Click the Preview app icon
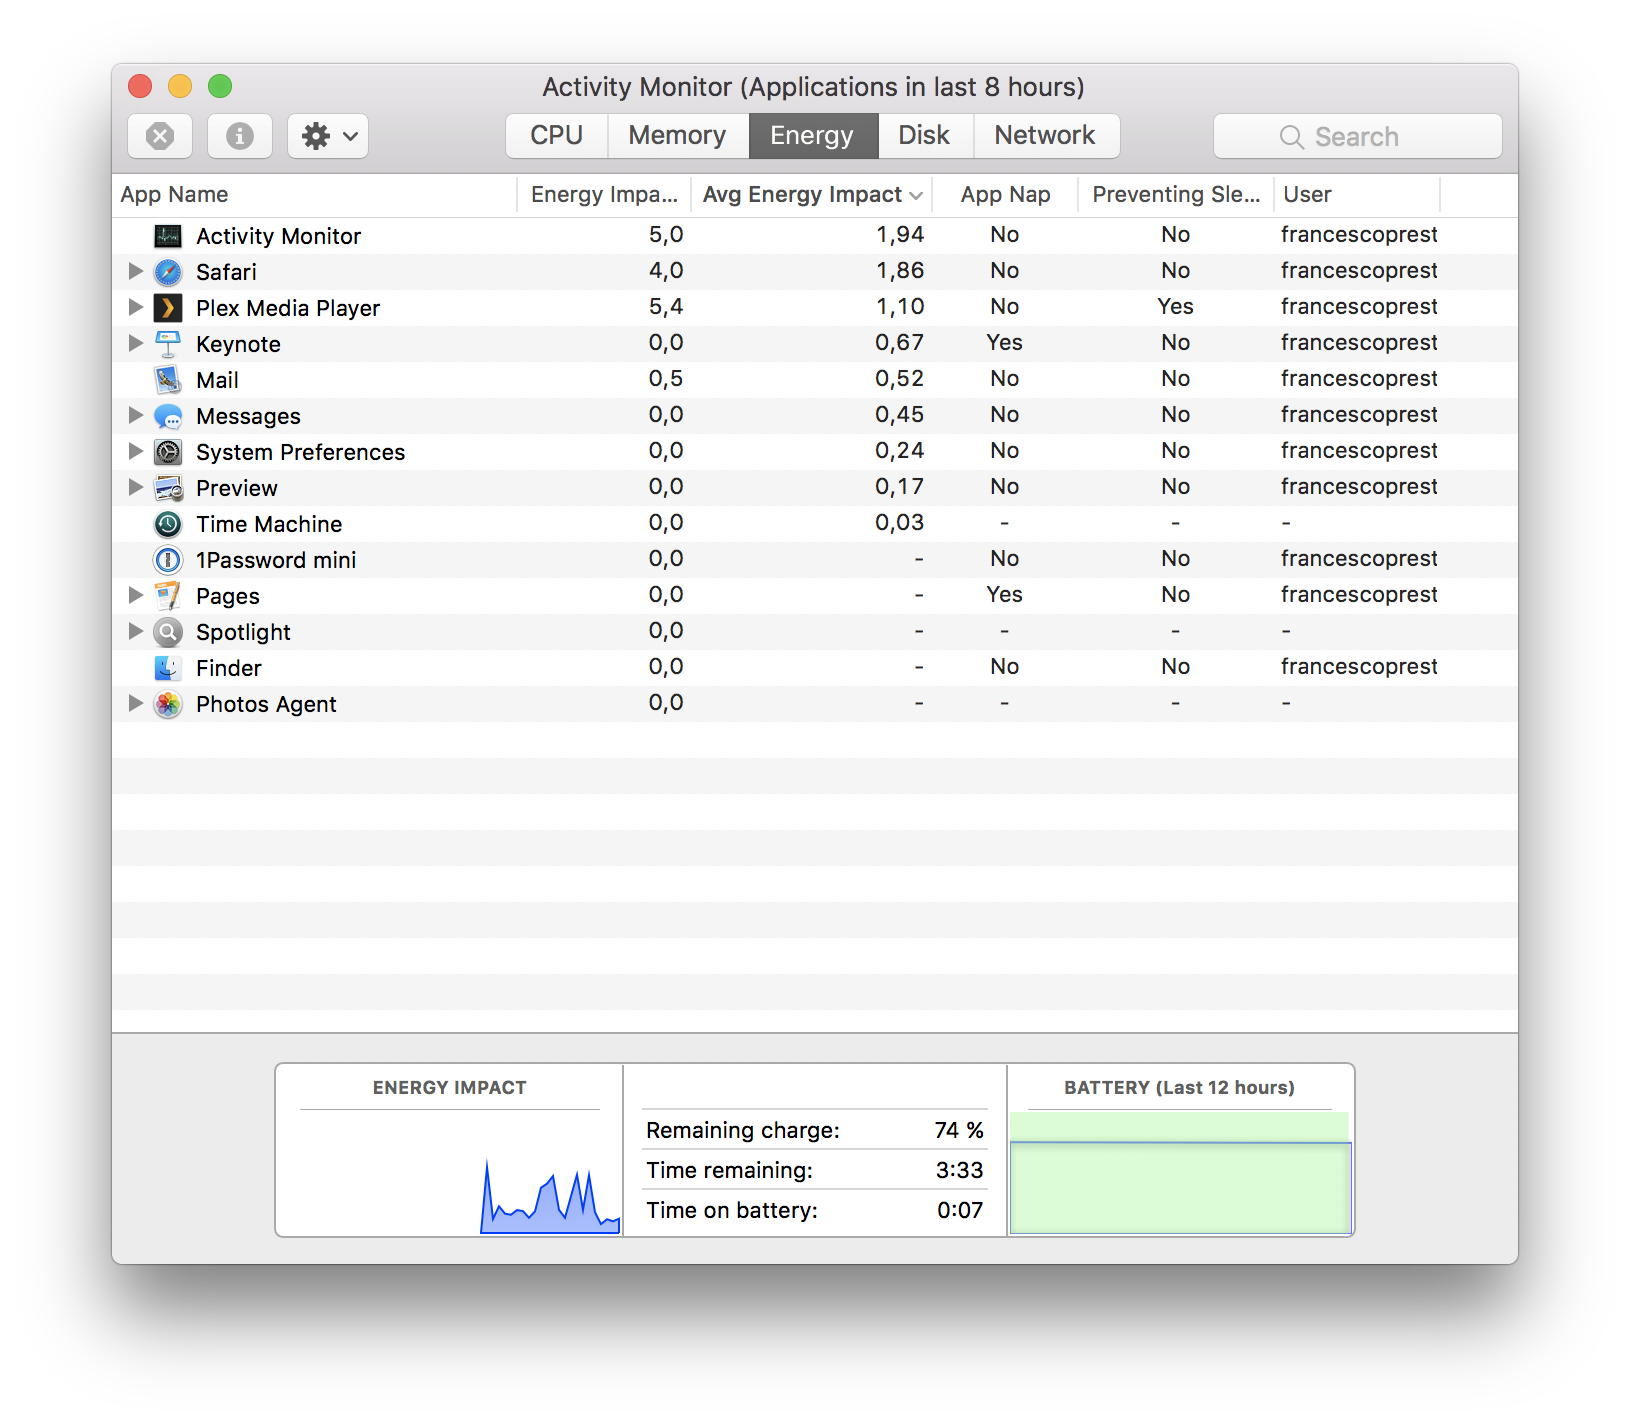The image size is (1630, 1424). [168, 488]
